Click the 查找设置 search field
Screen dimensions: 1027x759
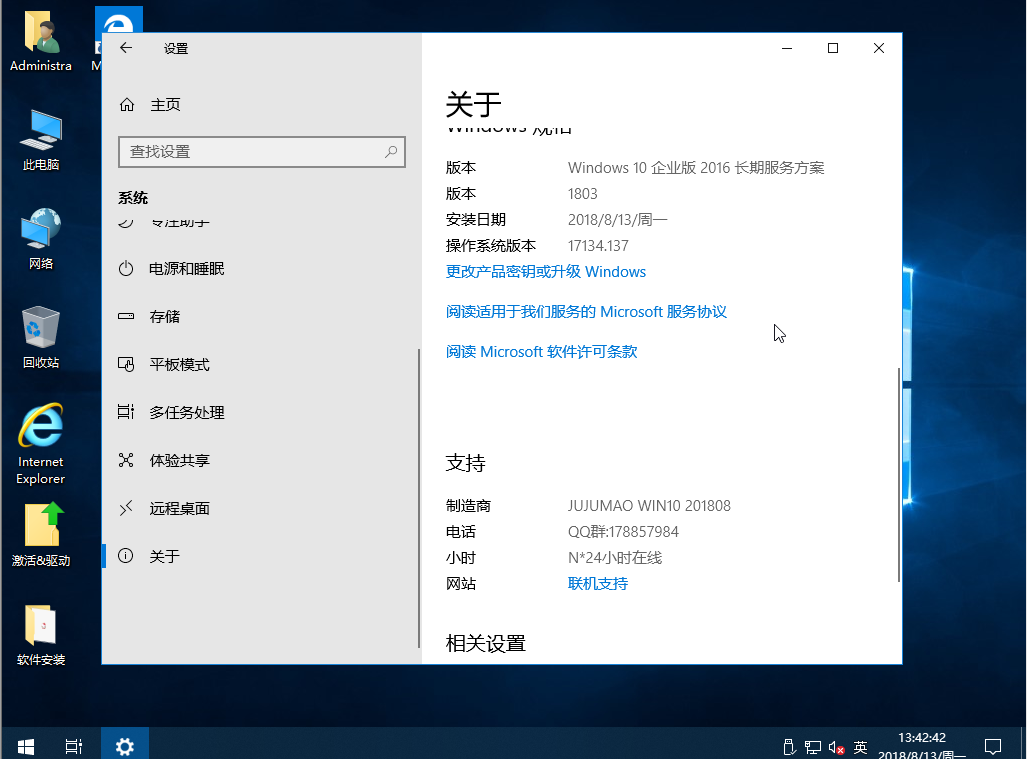pyautogui.click(x=261, y=152)
